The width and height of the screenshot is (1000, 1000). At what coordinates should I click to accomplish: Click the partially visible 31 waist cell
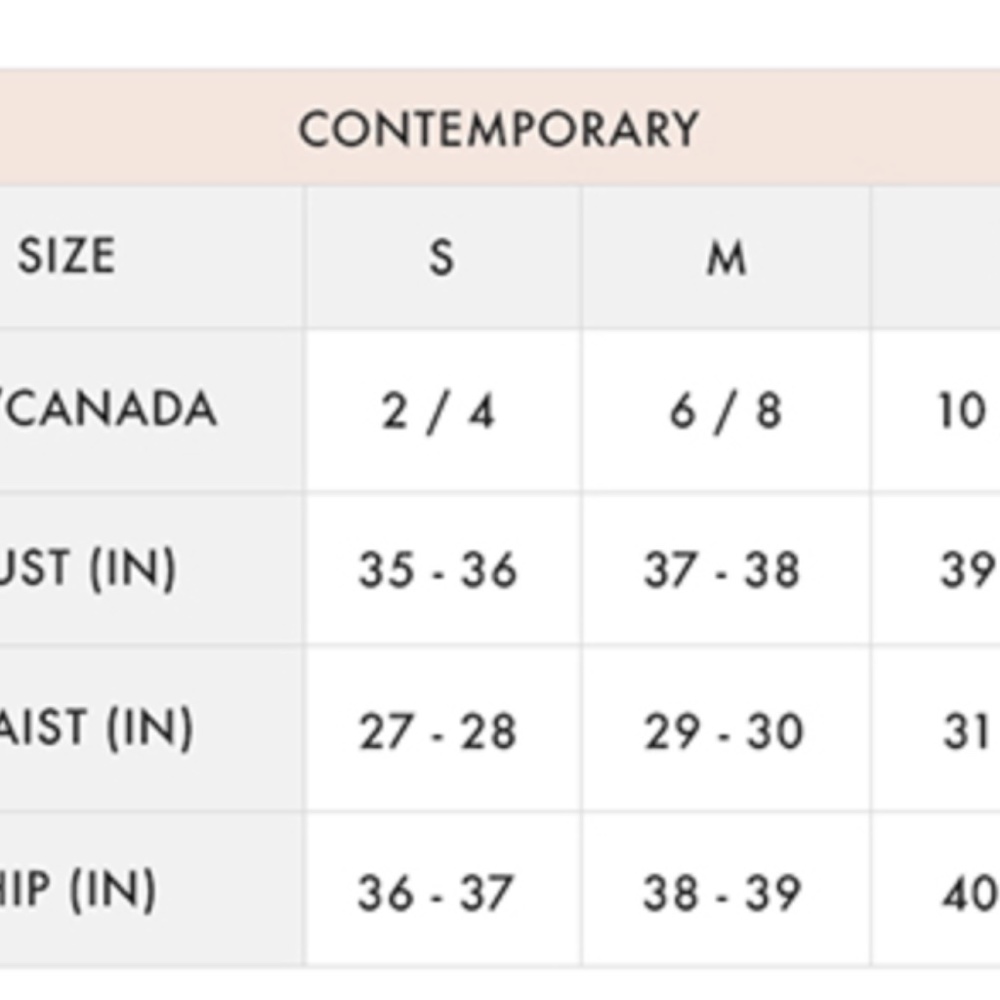tap(936, 729)
